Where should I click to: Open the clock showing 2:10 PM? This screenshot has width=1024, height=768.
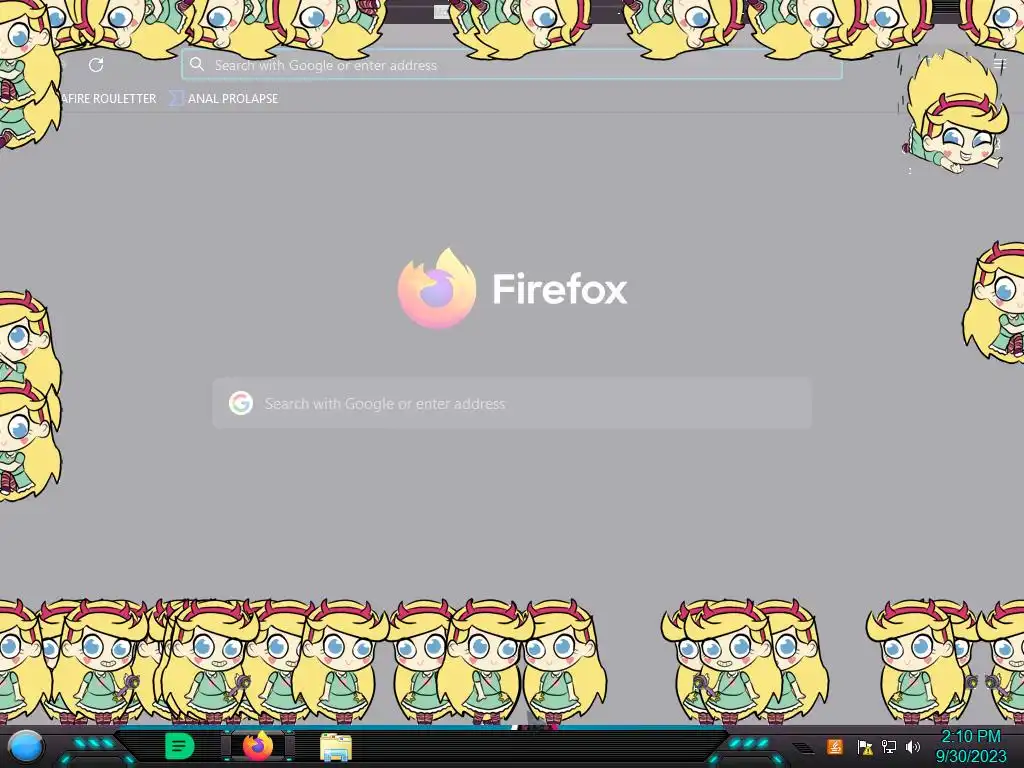click(971, 746)
